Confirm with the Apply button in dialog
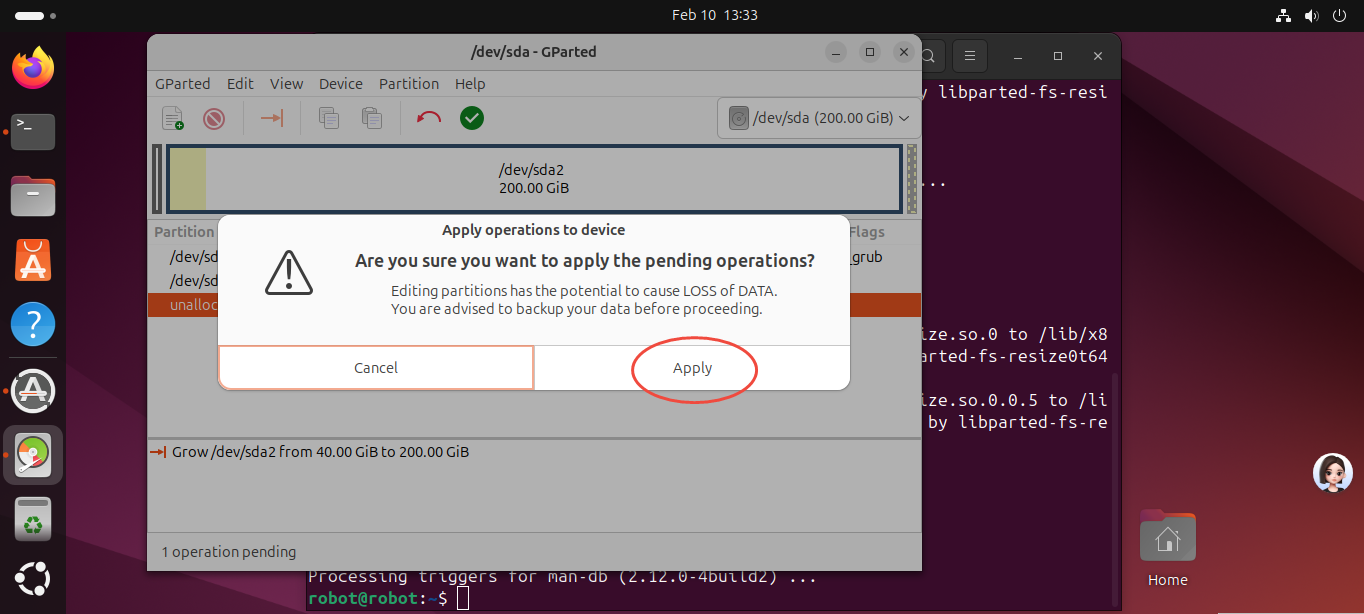1364x614 pixels. [x=692, y=368]
